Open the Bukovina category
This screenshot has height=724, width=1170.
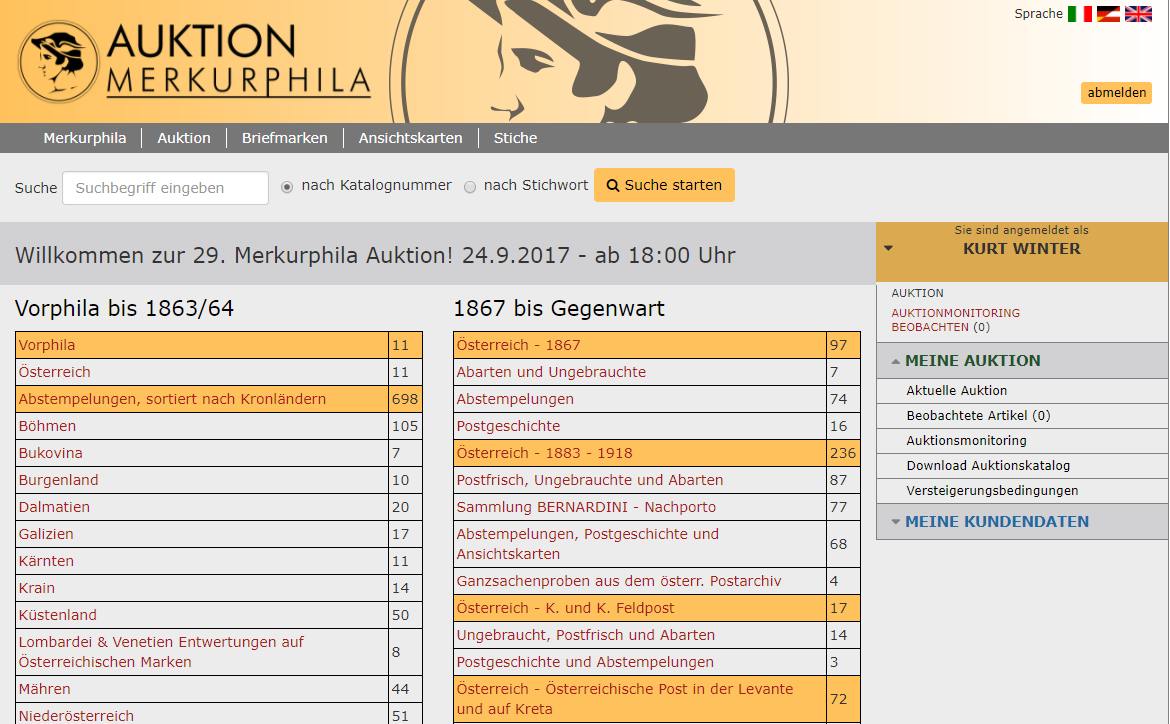51,453
